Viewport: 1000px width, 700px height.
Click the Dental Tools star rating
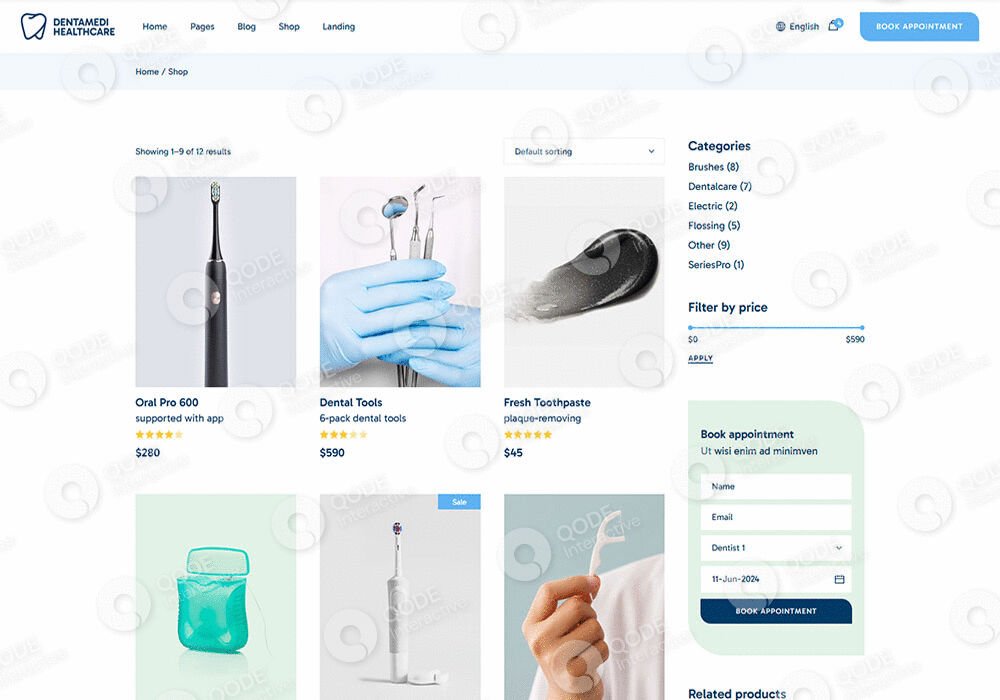point(343,435)
